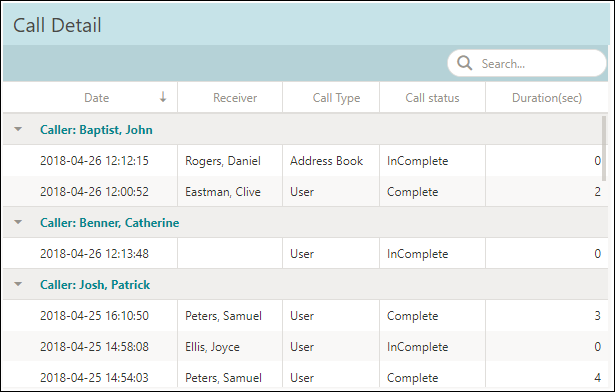
Task: Click the Address Book call type cell
Action: (331, 160)
